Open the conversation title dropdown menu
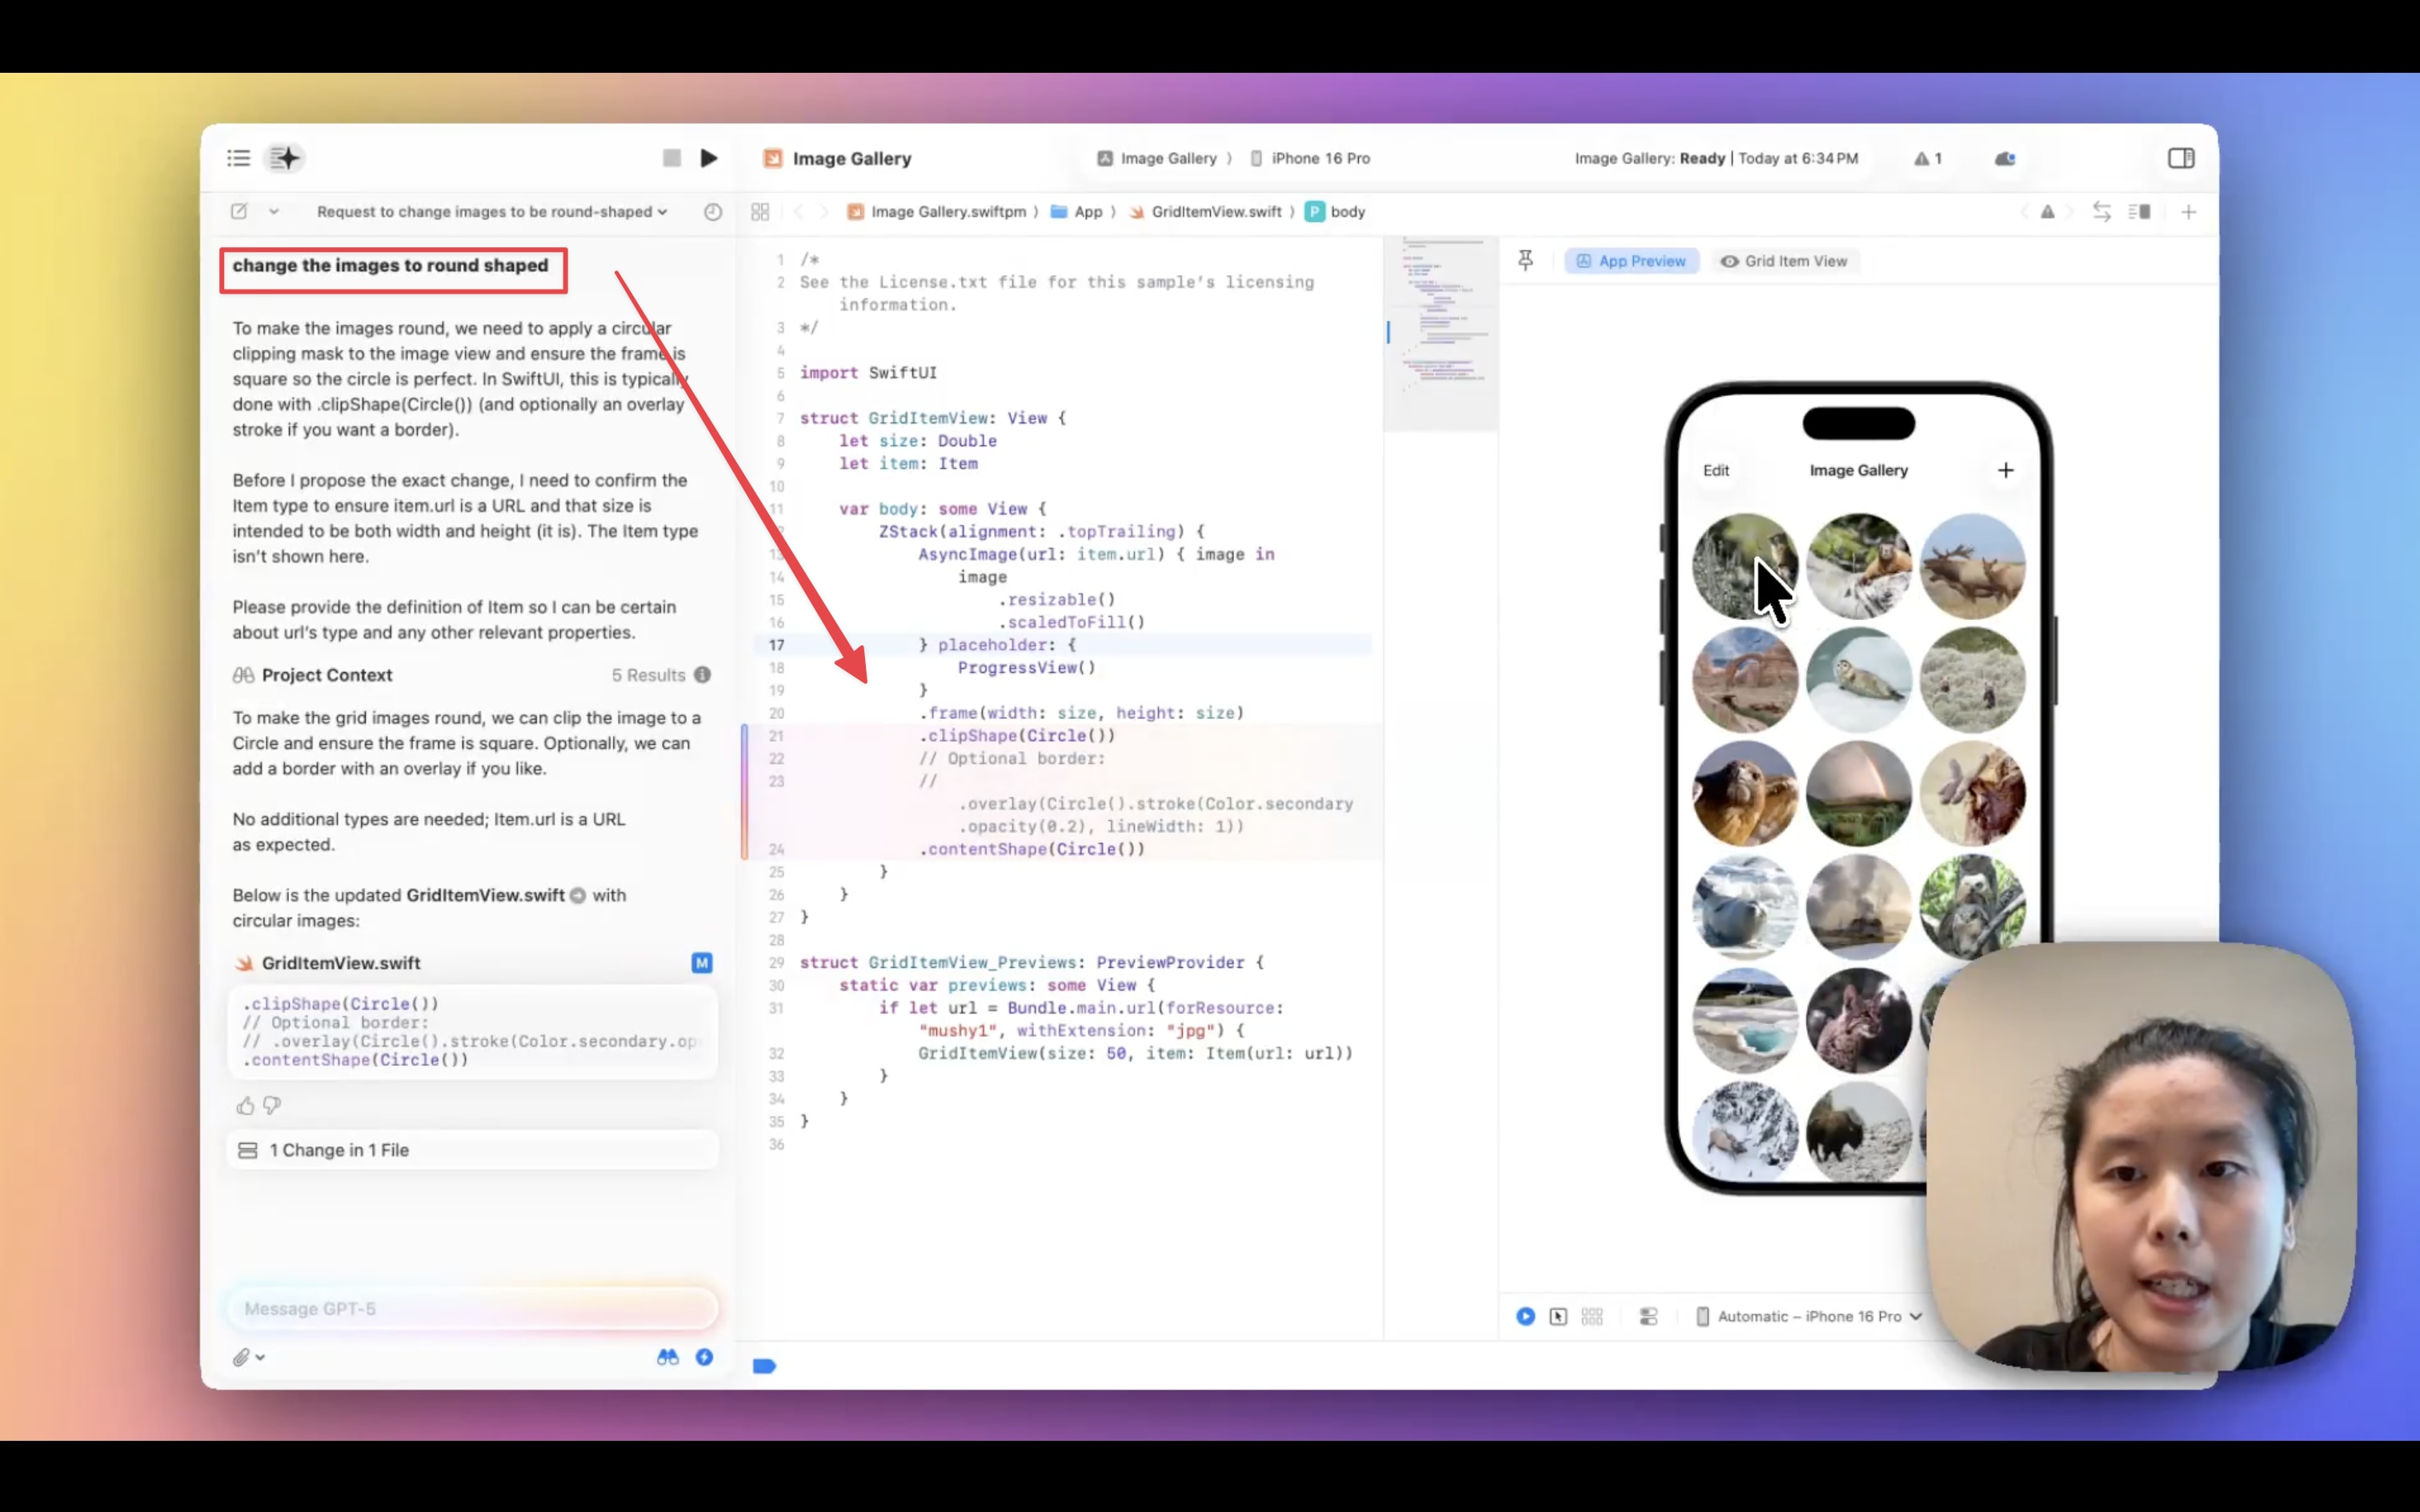2420x1512 pixels. click(492, 212)
